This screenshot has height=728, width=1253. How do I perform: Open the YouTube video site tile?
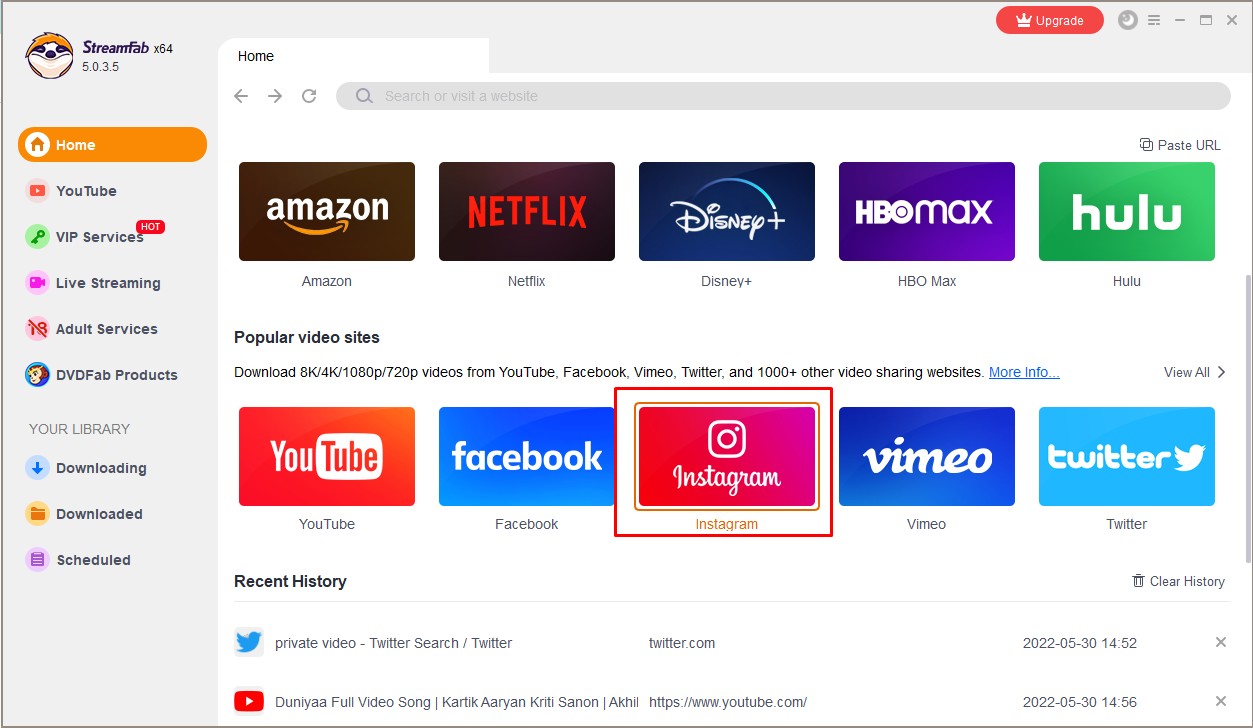327,456
